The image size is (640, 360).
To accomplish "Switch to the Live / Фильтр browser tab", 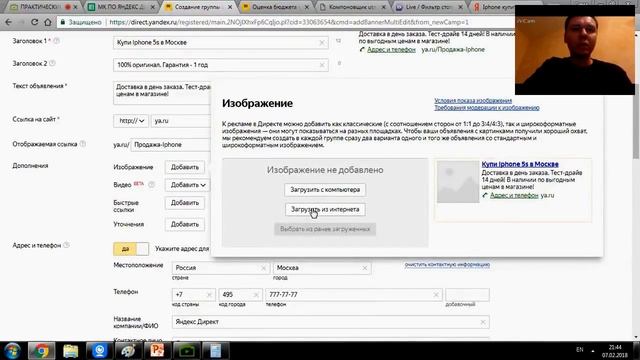I will click(428, 7).
